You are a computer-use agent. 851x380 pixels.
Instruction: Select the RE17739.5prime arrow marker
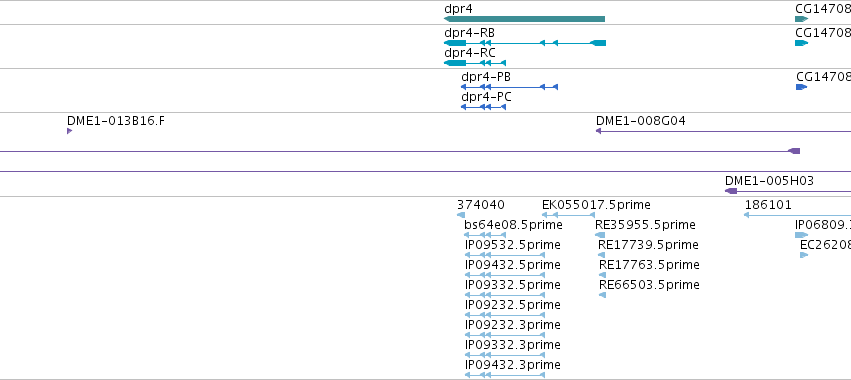(x=602, y=255)
